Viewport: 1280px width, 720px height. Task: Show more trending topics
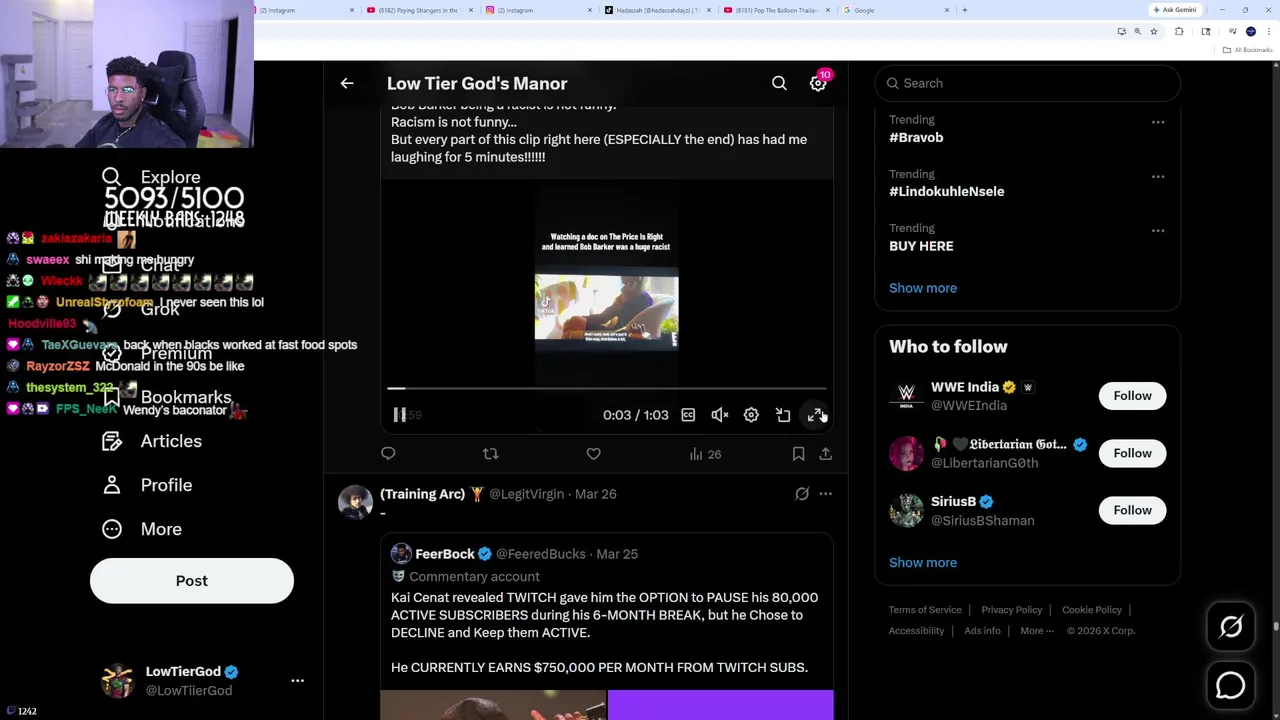click(923, 288)
